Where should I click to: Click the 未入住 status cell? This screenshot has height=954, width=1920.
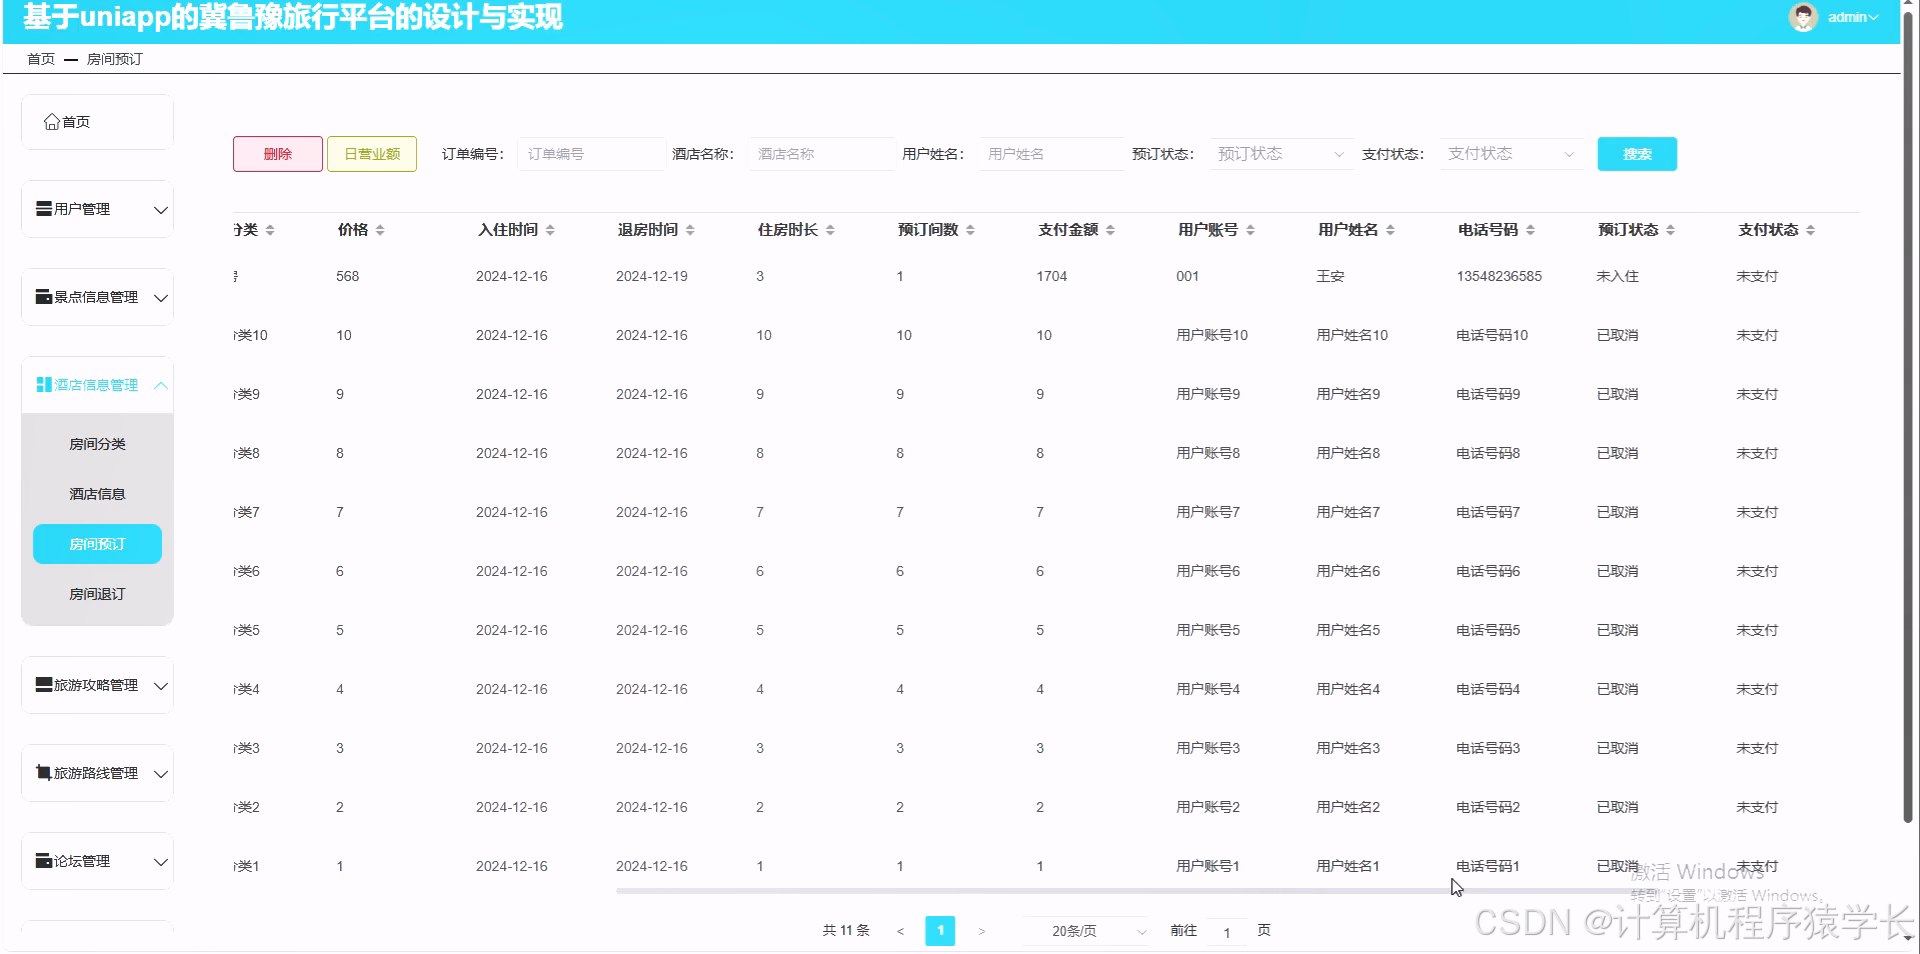point(1617,276)
